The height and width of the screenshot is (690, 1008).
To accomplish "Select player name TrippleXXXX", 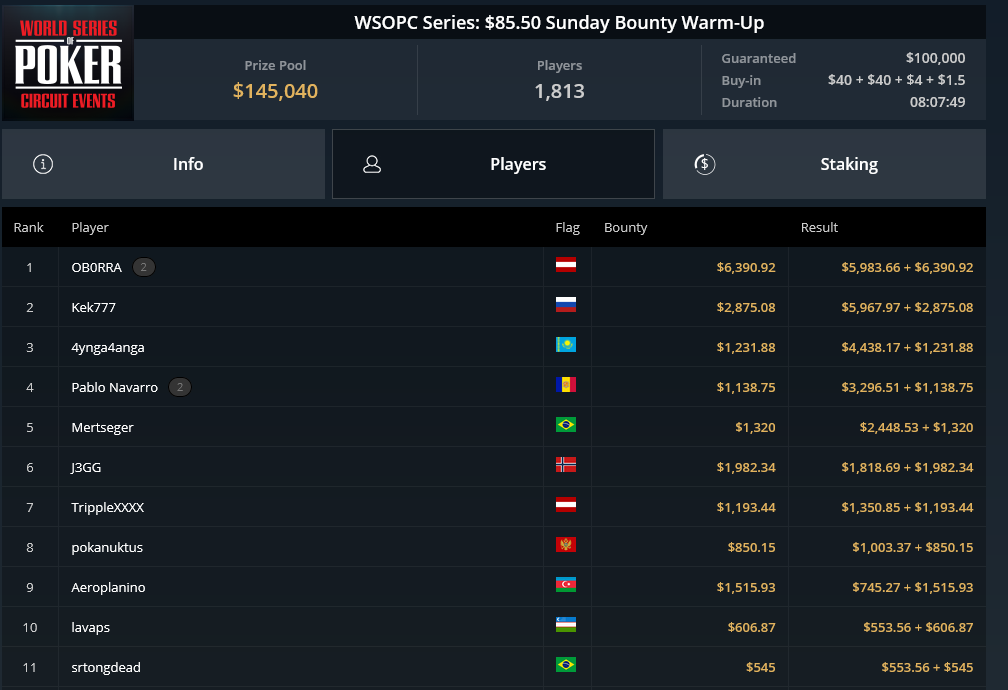I will [108, 507].
